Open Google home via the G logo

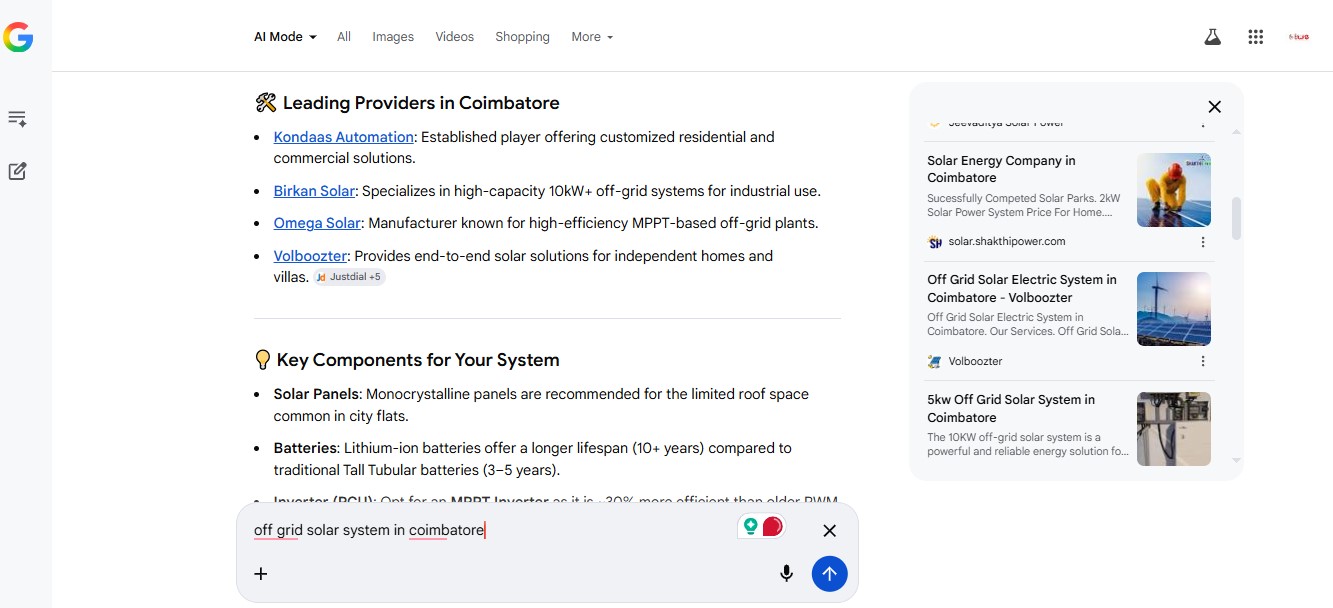point(18,38)
